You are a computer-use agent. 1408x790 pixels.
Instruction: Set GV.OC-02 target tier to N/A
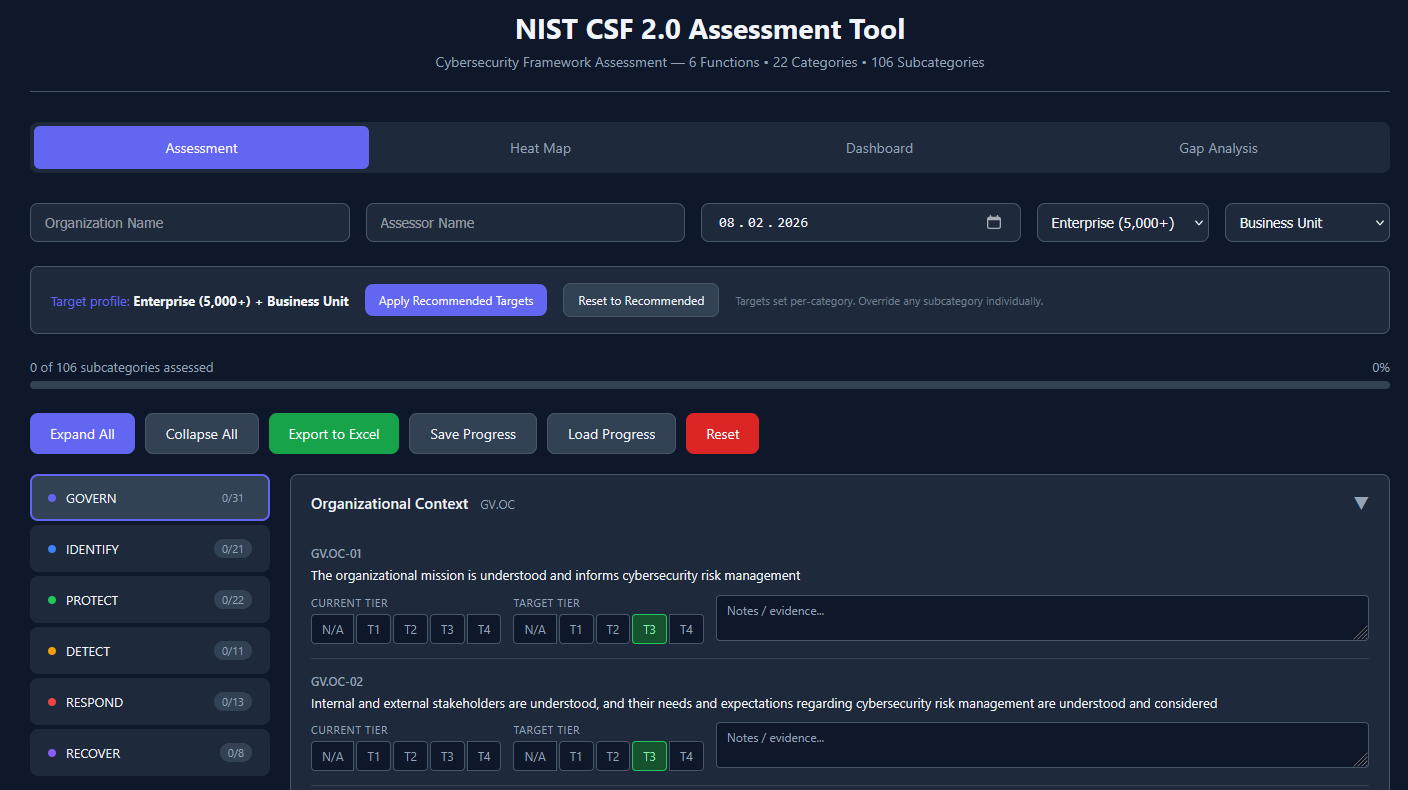(x=535, y=756)
